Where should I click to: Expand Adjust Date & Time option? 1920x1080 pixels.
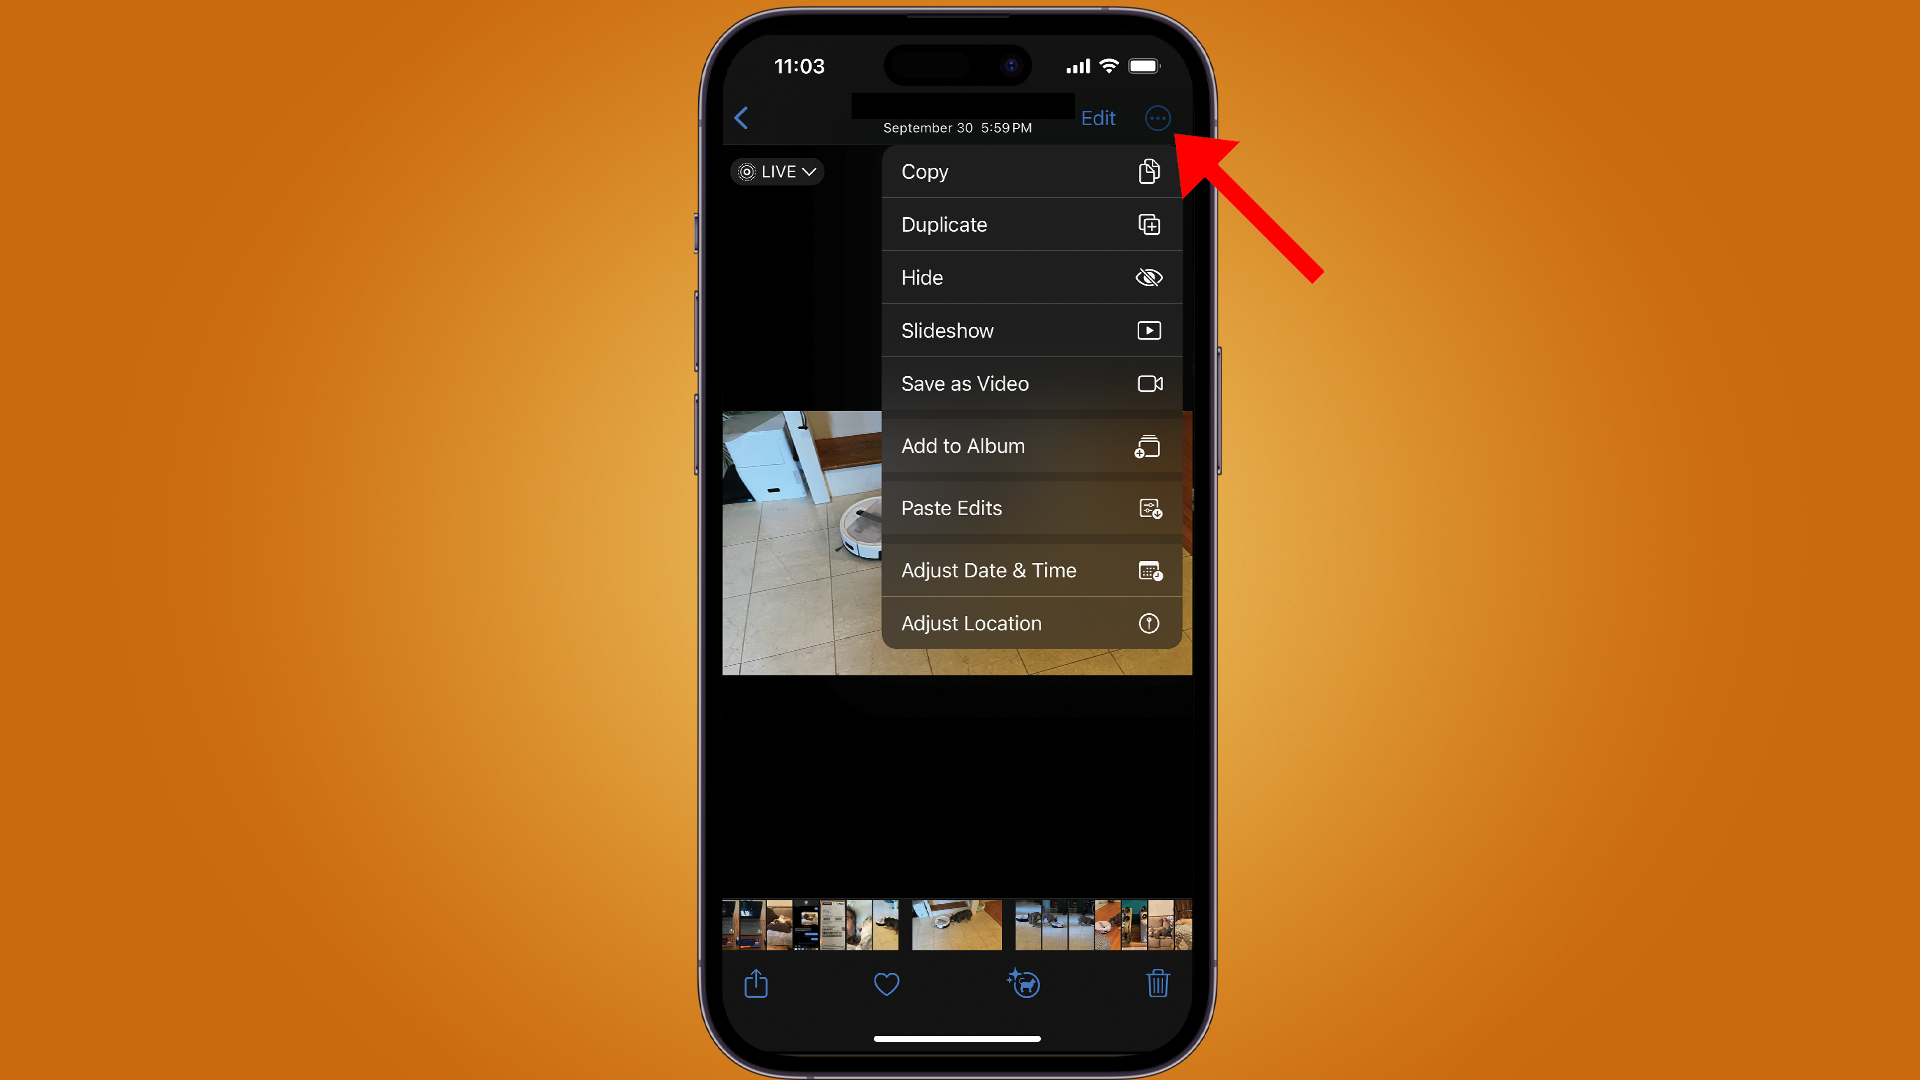point(1033,570)
